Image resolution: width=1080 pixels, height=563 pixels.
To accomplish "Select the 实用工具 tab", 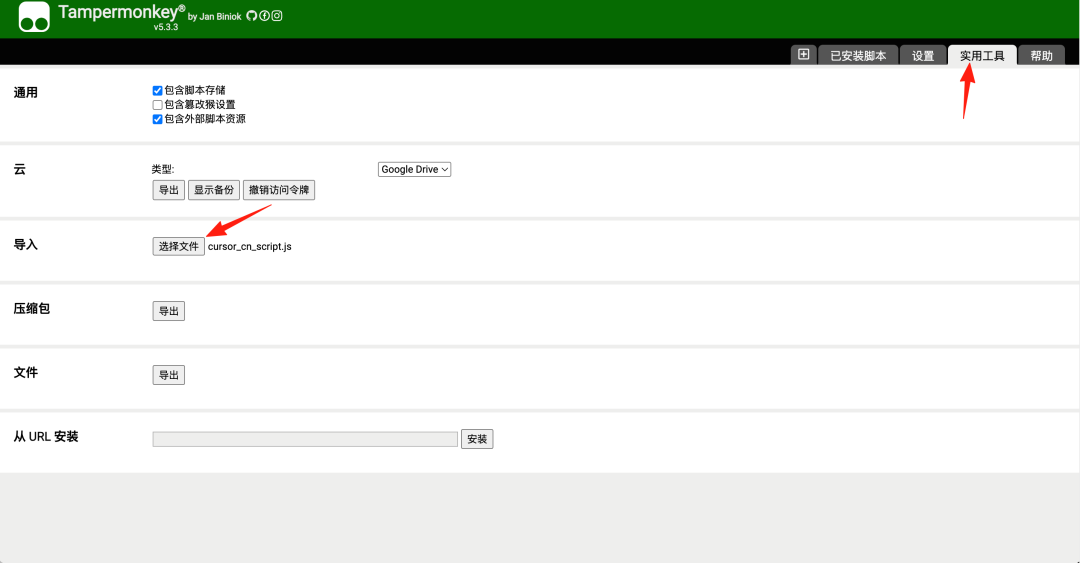I will click(982, 56).
